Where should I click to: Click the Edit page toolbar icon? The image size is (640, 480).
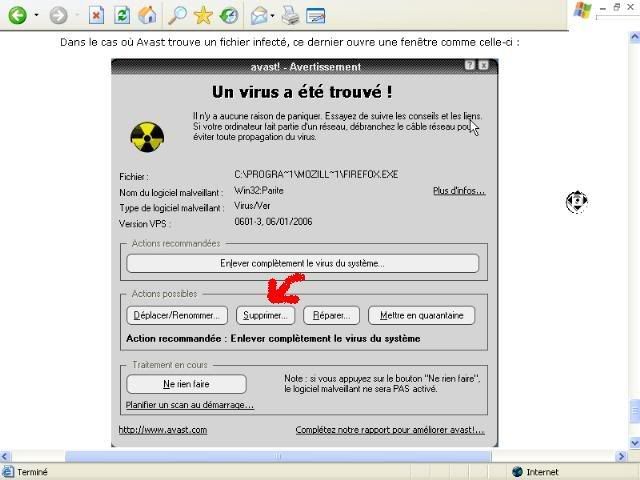click(x=316, y=16)
